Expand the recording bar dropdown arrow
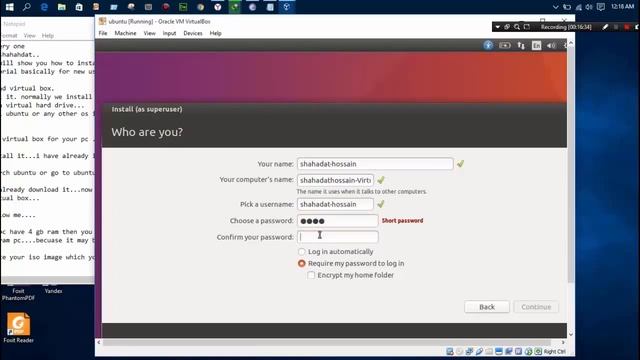 pos(498,27)
